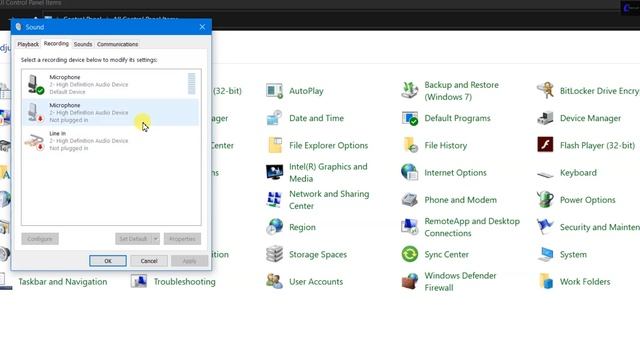
Task: Open Device Manager link text
Action: click(x=590, y=118)
